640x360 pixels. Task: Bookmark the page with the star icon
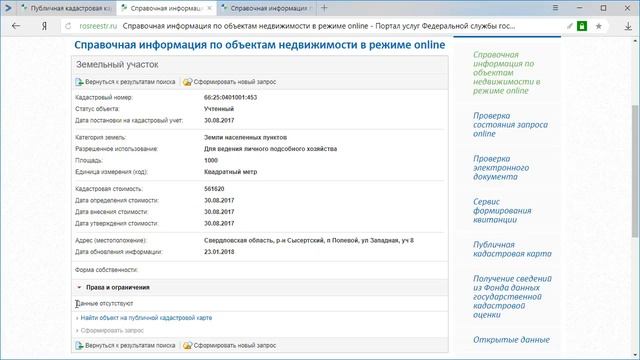[x=598, y=26]
